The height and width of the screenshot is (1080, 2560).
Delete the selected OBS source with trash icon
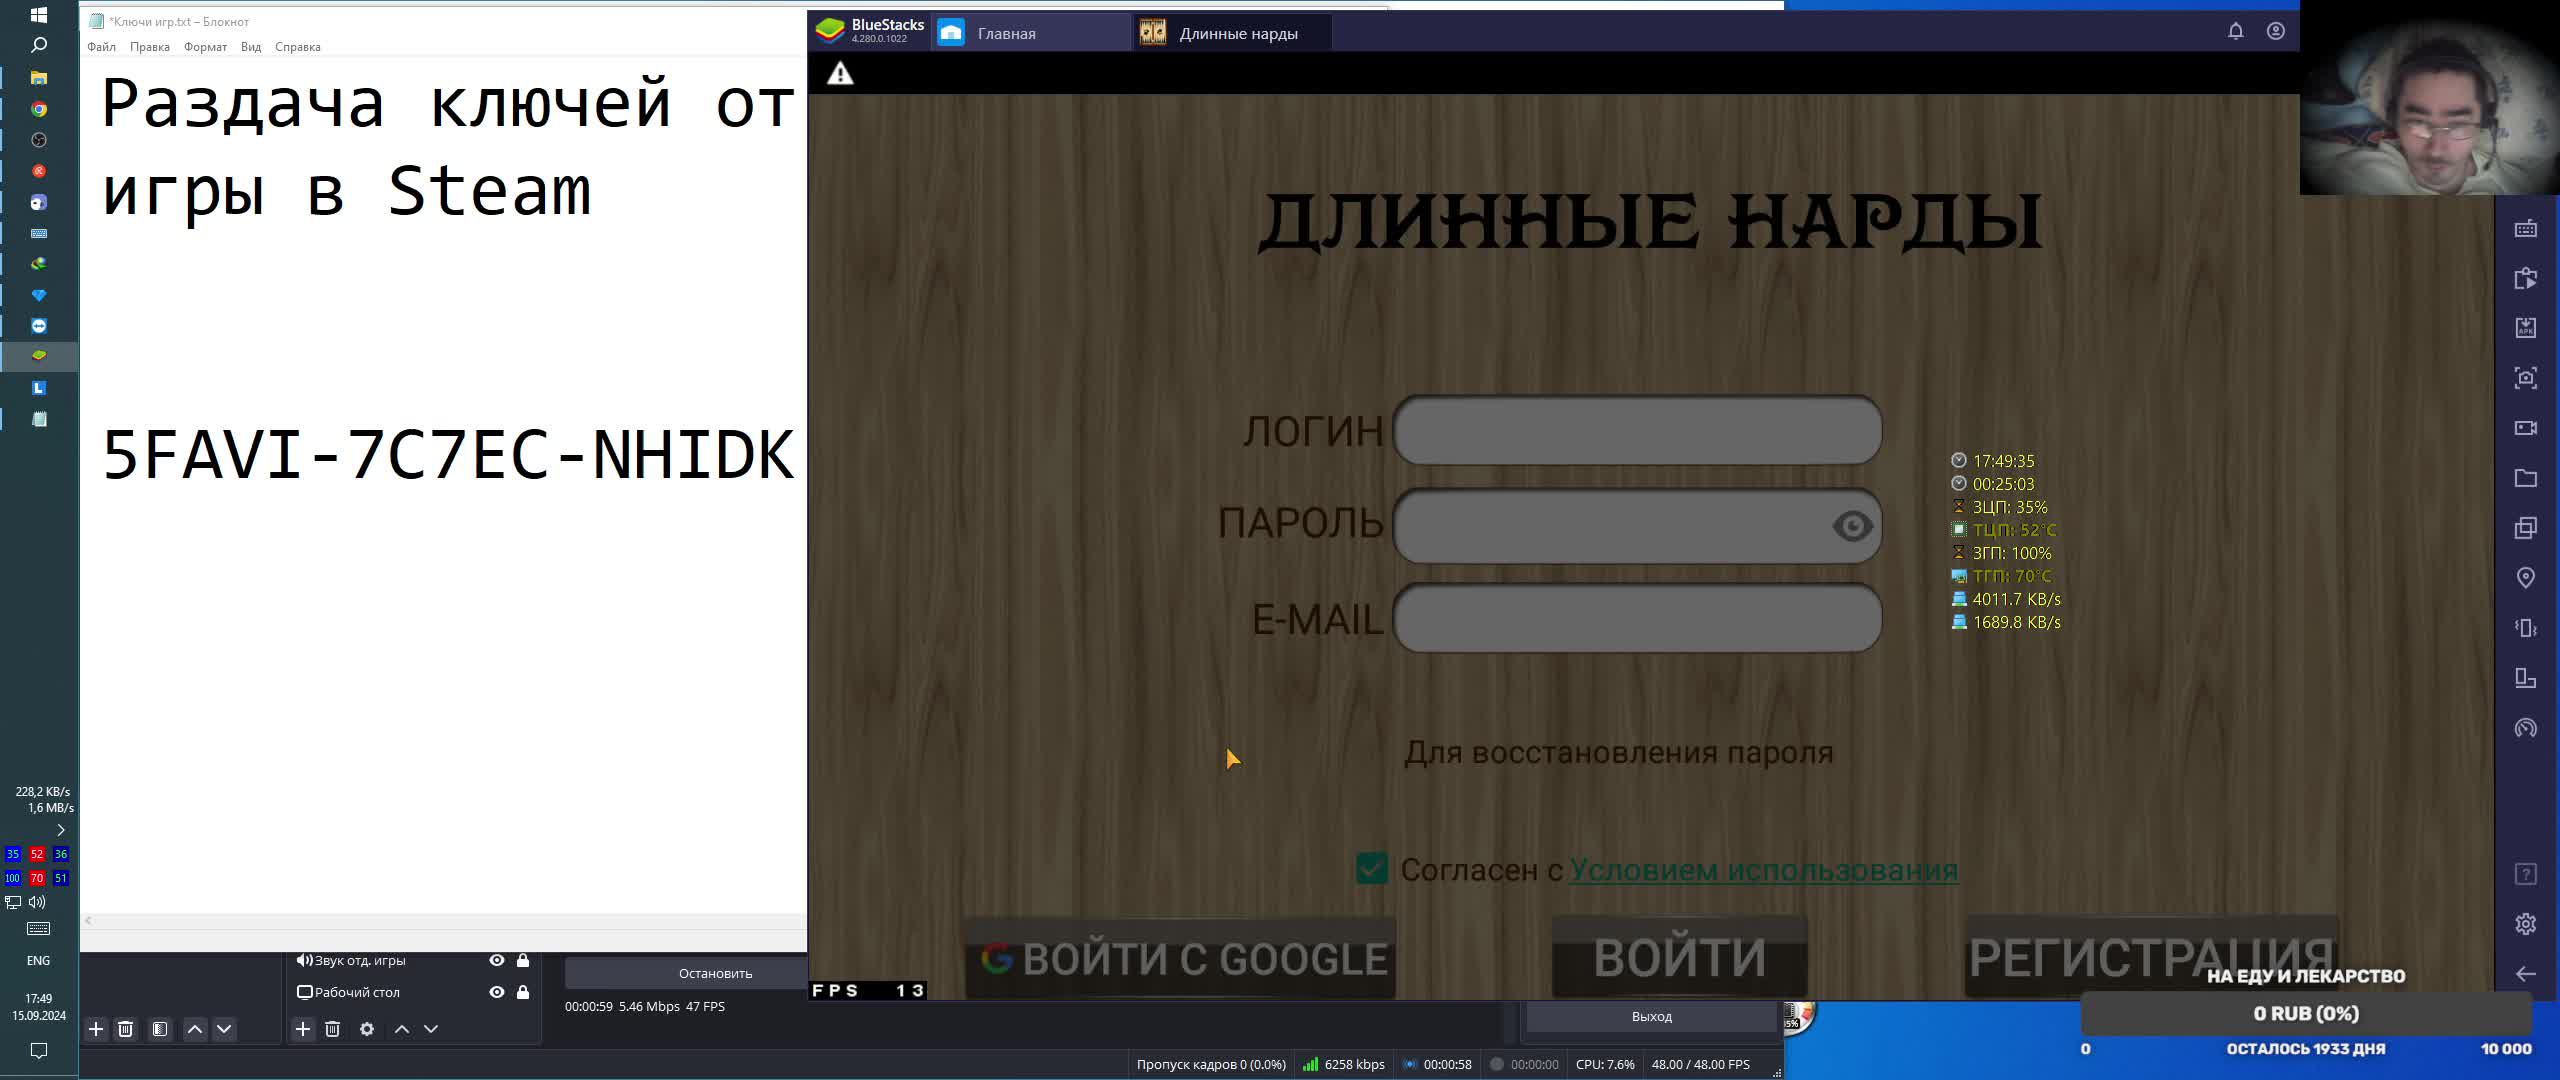coord(333,1029)
